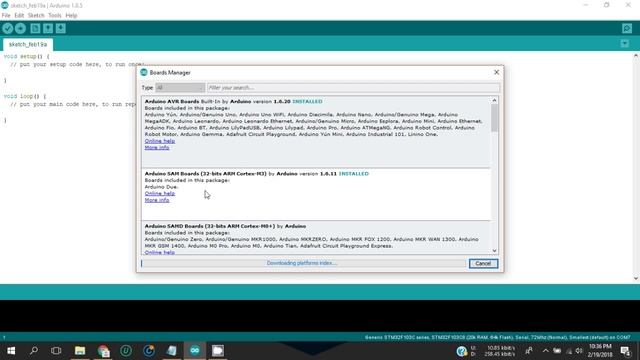
Task: Open network settings tray icon
Action: point(569,351)
